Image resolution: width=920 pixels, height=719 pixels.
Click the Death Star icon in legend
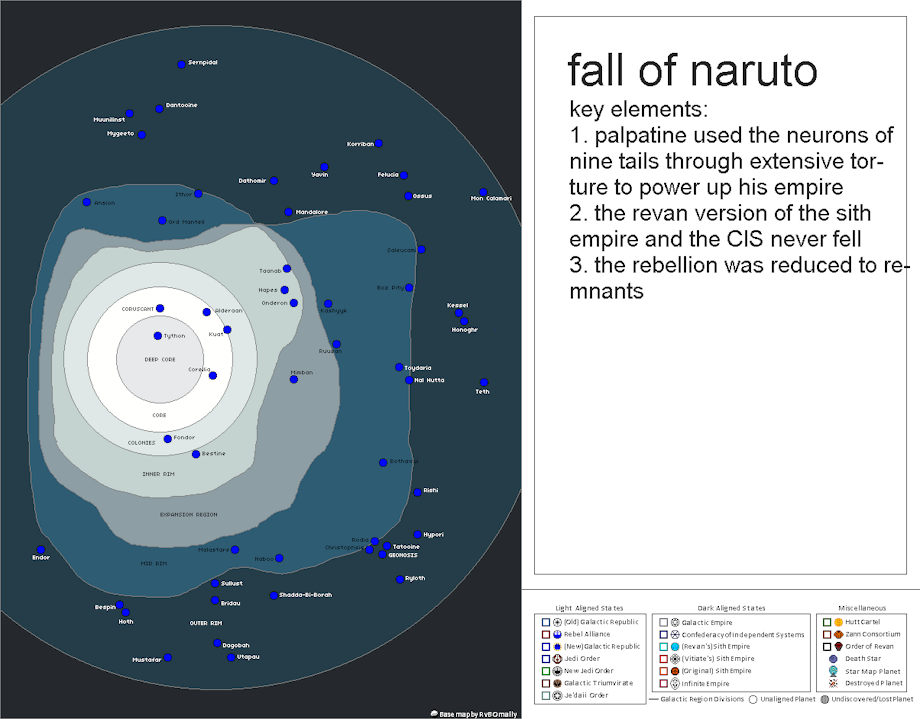[x=833, y=659]
